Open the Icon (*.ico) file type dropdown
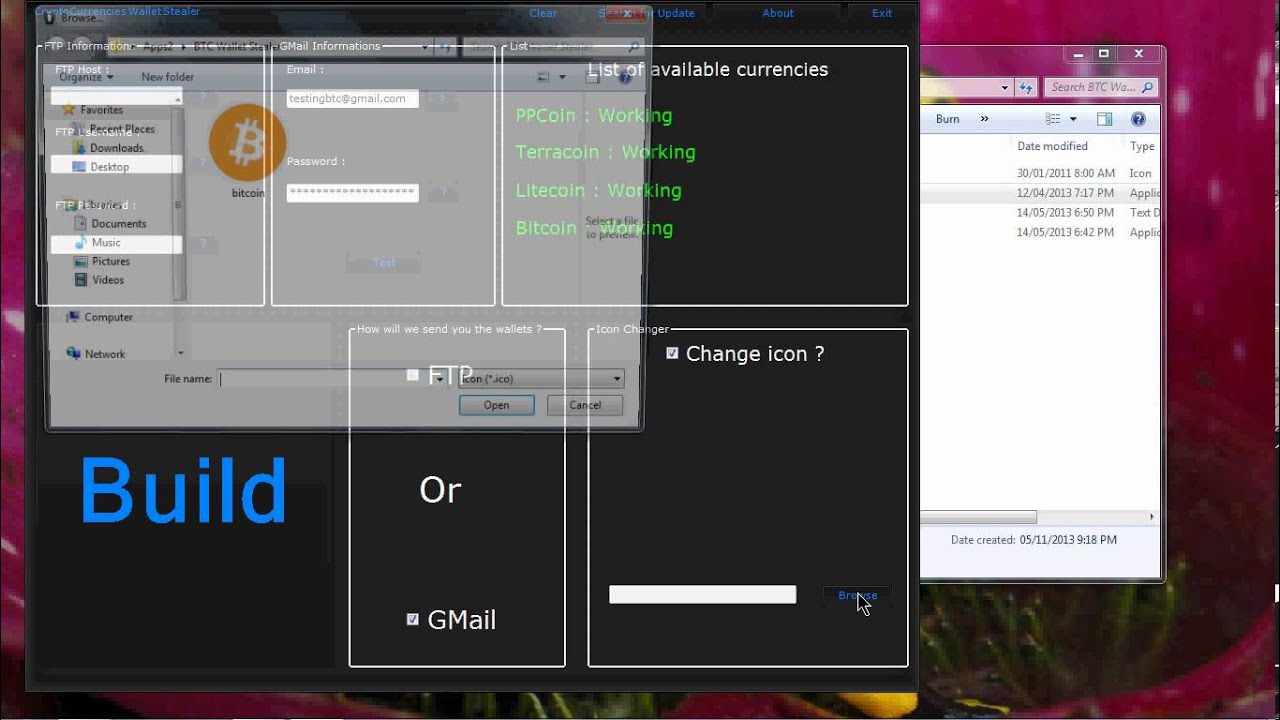This screenshot has height=720, width=1280. pos(541,379)
